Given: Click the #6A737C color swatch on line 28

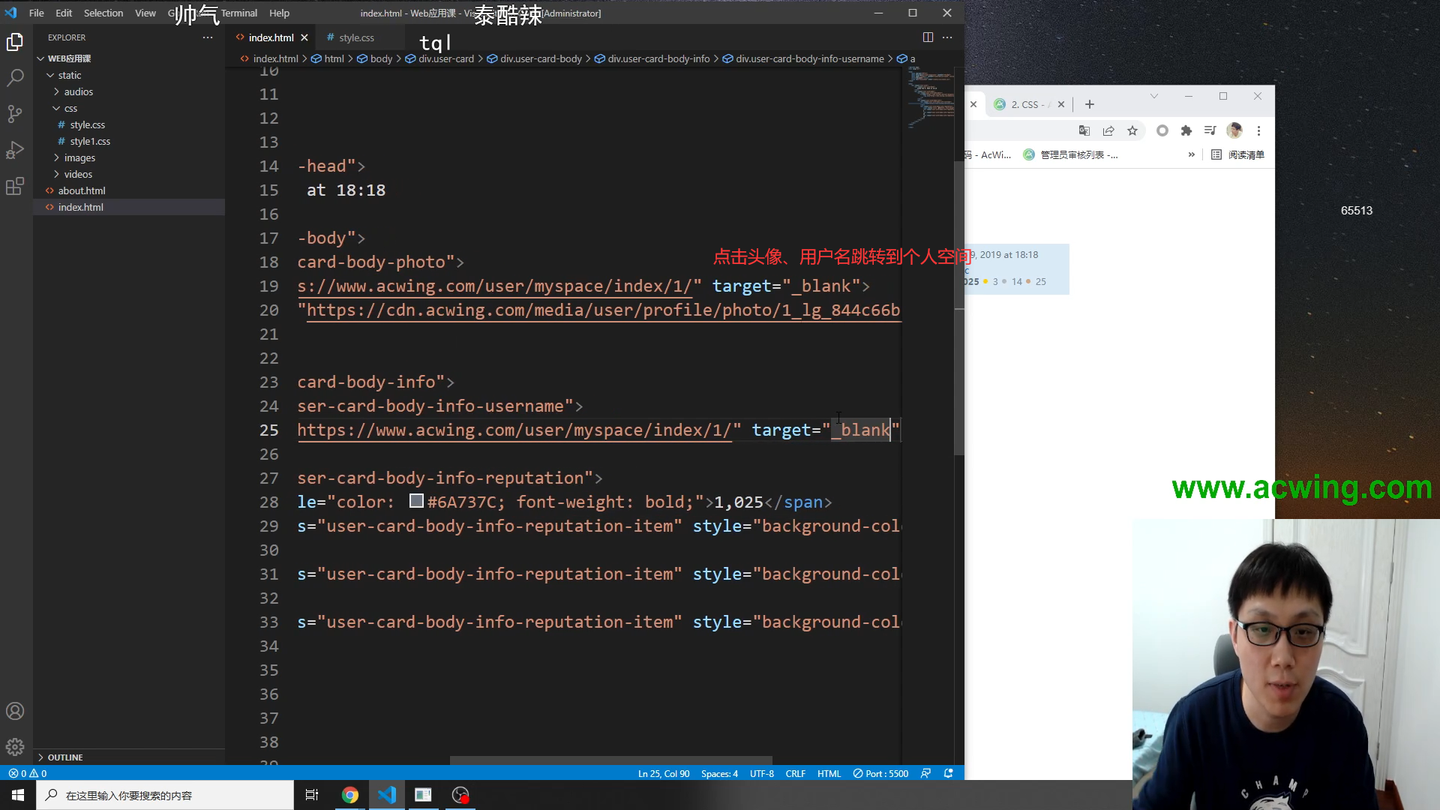Looking at the screenshot, I should click(416, 501).
